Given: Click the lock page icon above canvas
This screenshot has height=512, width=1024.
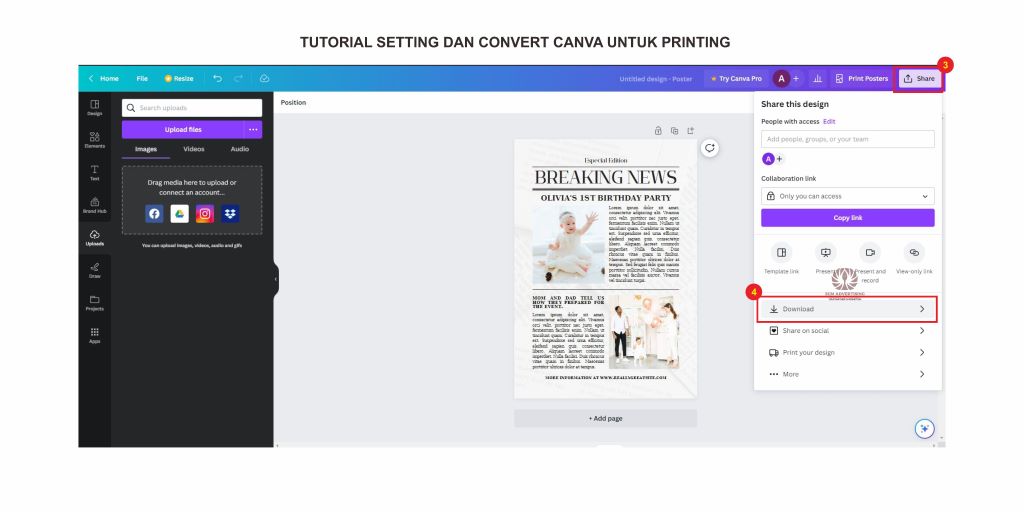Looking at the screenshot, I should (x=658, y=131).
